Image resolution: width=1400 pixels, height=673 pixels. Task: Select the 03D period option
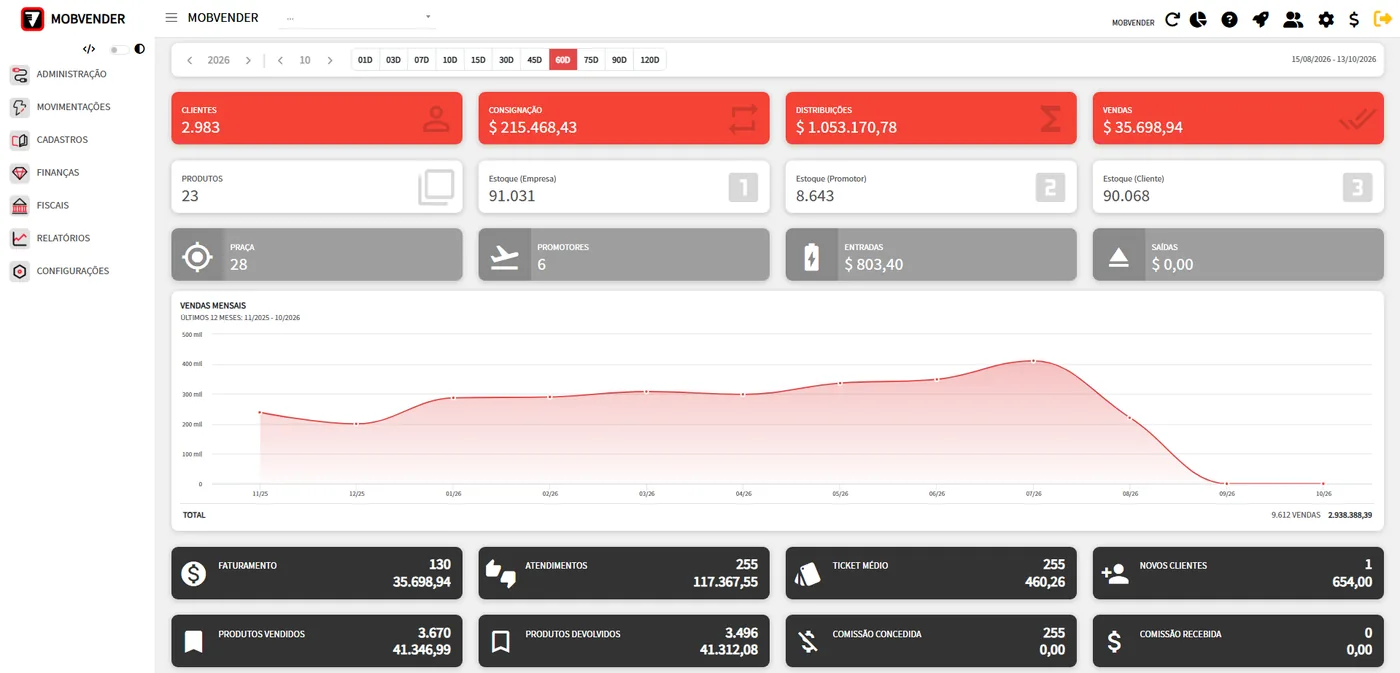[393, 60]
